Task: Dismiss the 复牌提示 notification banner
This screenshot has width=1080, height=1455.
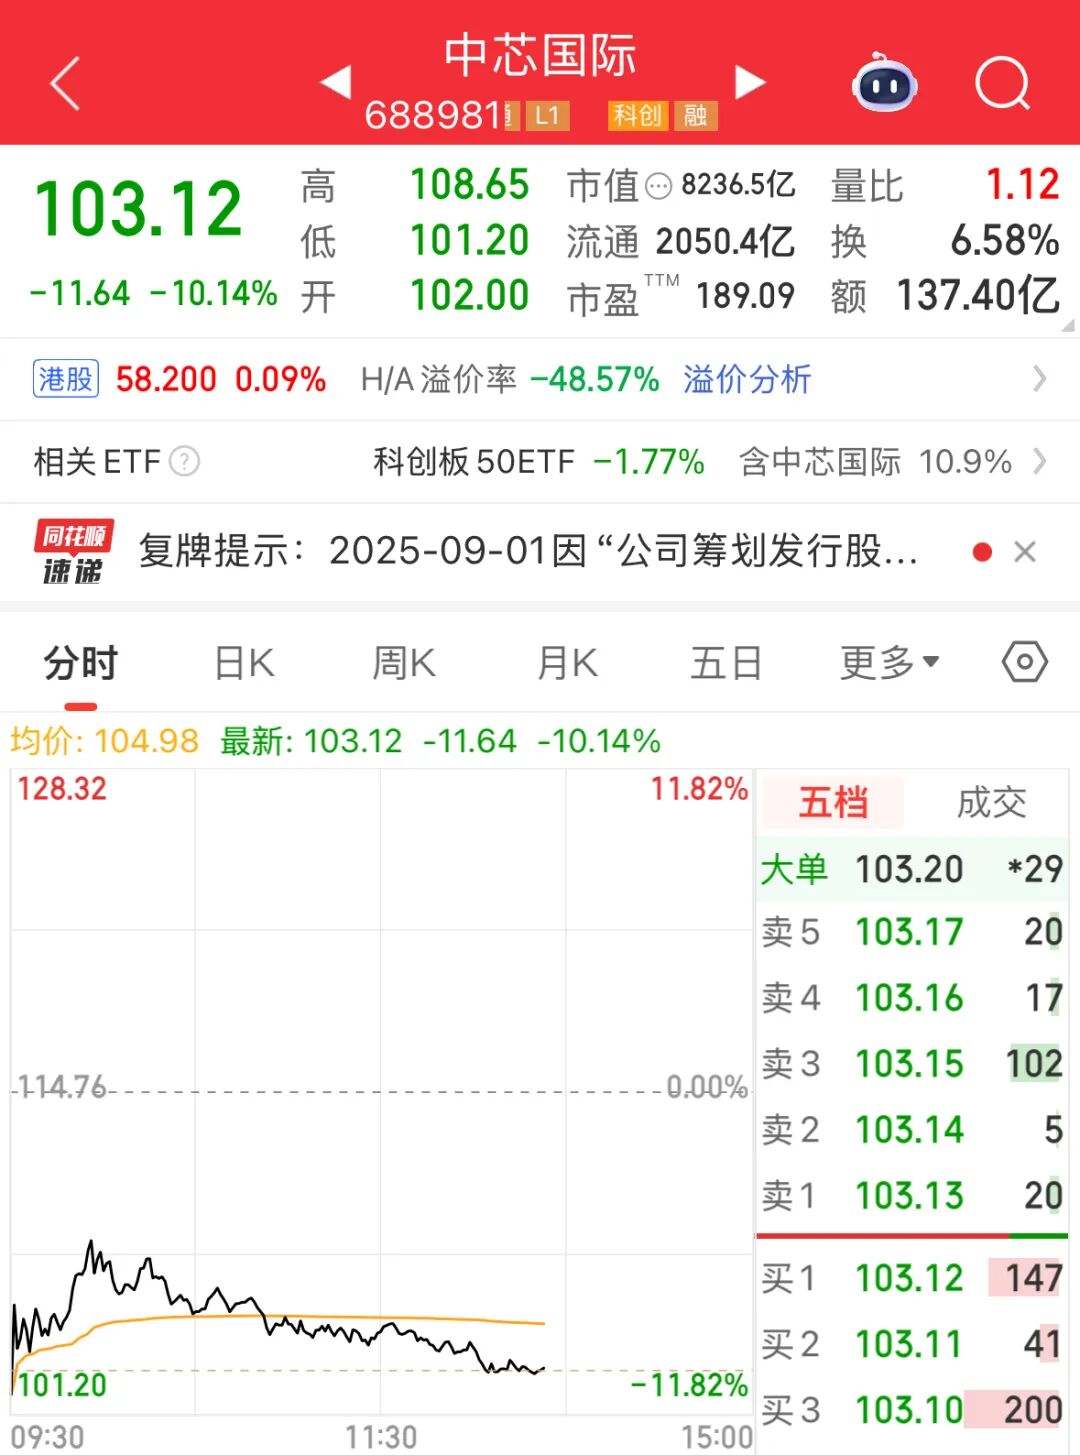Action: click(1025, 551)
